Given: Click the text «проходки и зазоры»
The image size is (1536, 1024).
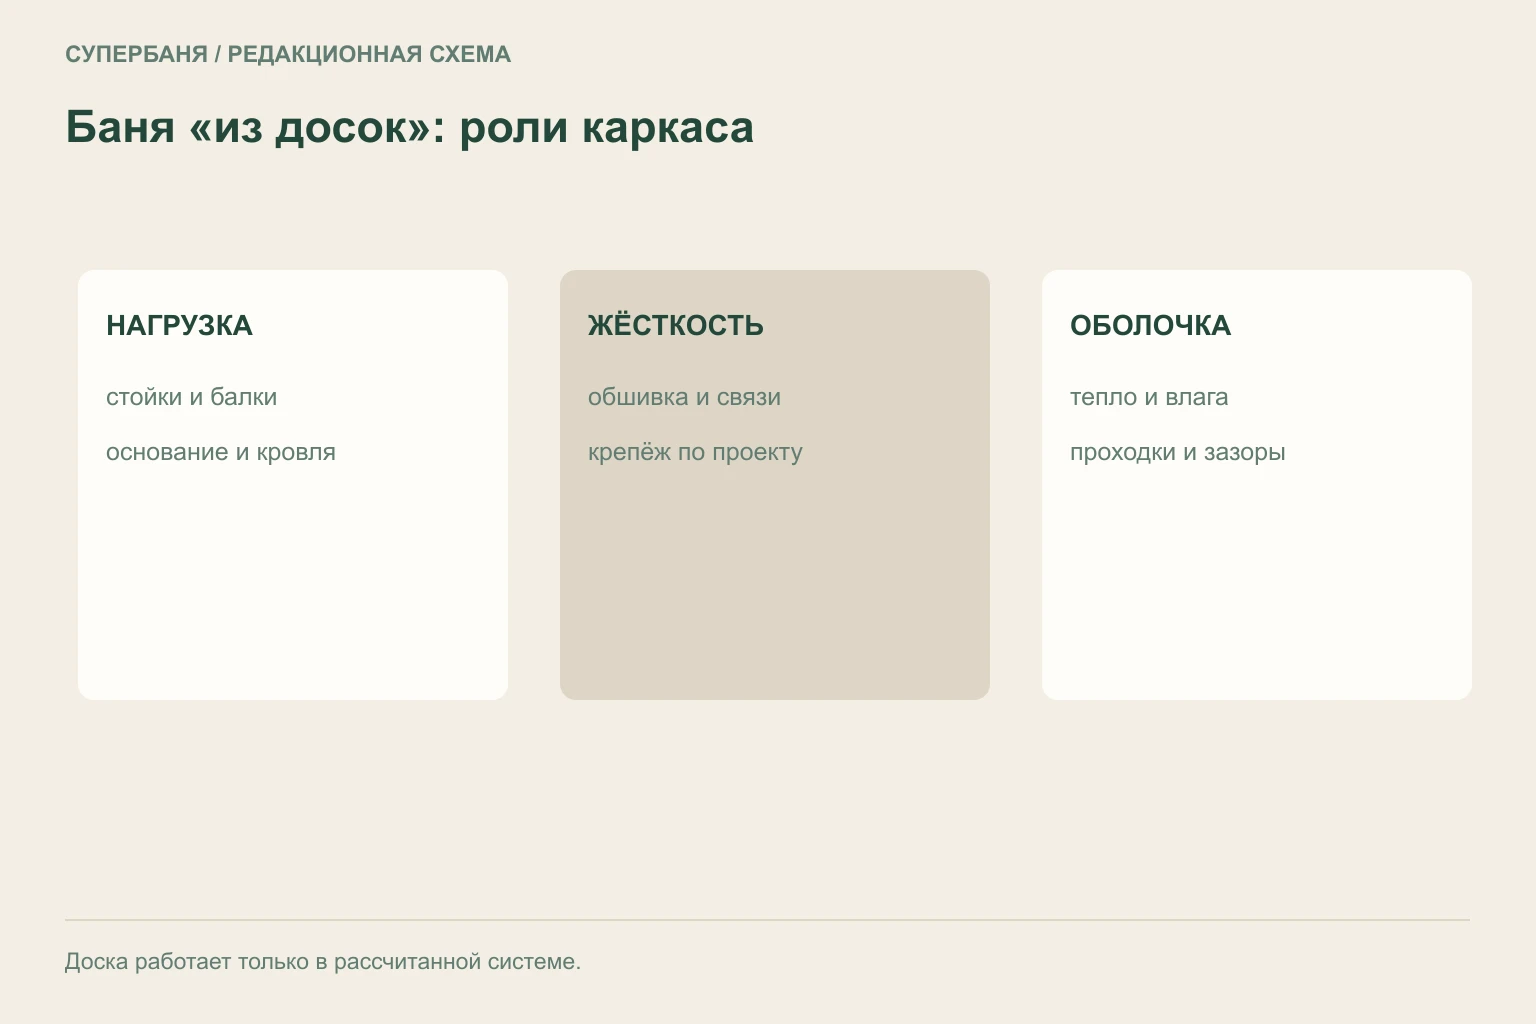Looking at the screenshot, I should pyautogui.click(x=1177, y=452).
